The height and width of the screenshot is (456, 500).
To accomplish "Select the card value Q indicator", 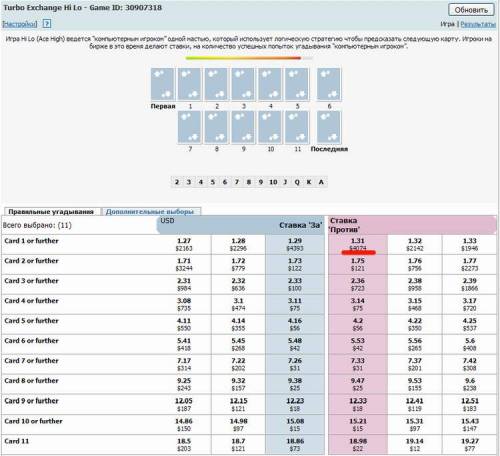I will pyautogui.click(x=297, y=182).
